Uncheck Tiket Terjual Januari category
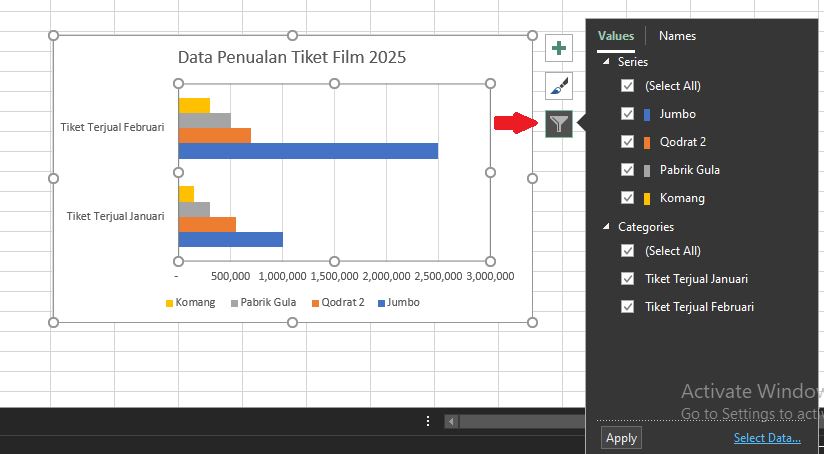The height and width of the screenshot is (454, 824). pyautogui.click(x=628, y=279)
